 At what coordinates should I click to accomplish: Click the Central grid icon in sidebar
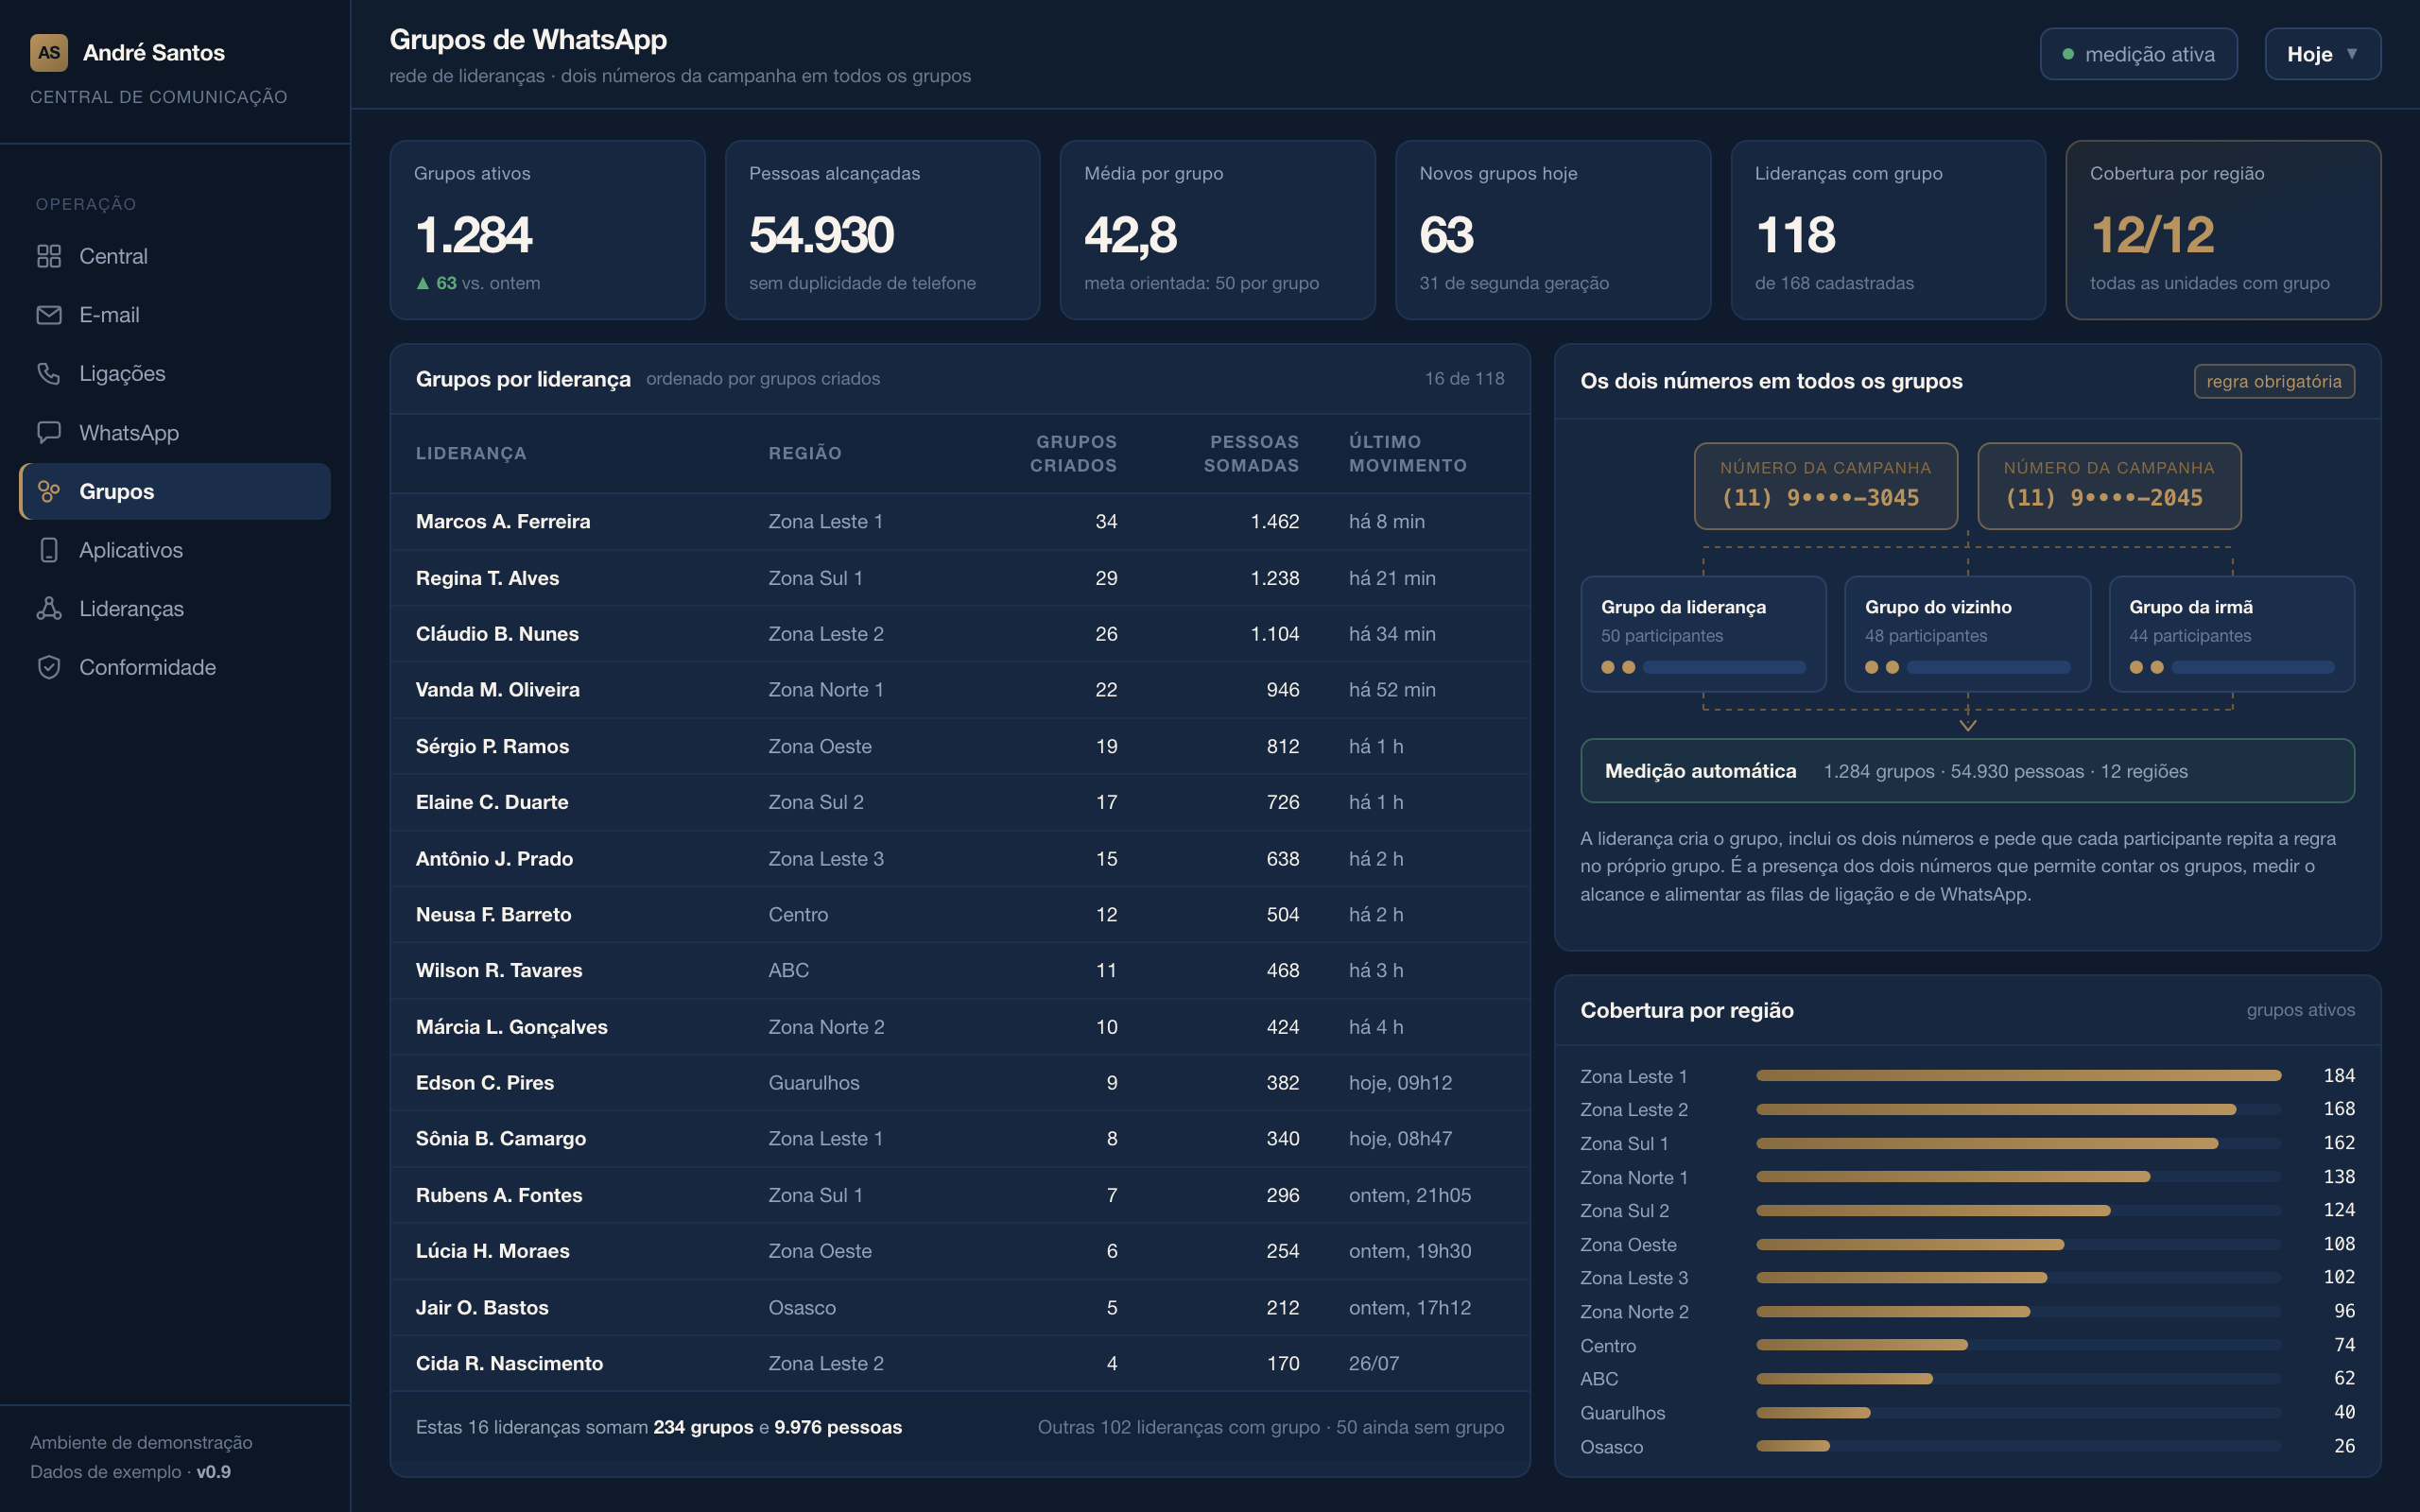coord(49,256)
